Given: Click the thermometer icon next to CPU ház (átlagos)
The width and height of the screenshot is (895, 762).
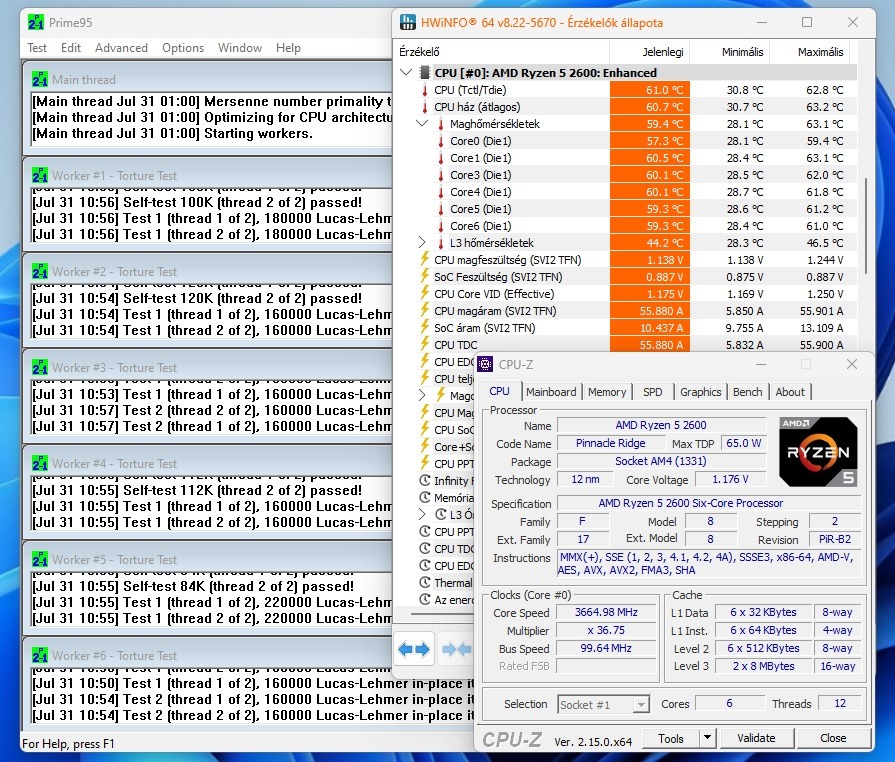Looking at the screenshot, I should click(425, 107).
